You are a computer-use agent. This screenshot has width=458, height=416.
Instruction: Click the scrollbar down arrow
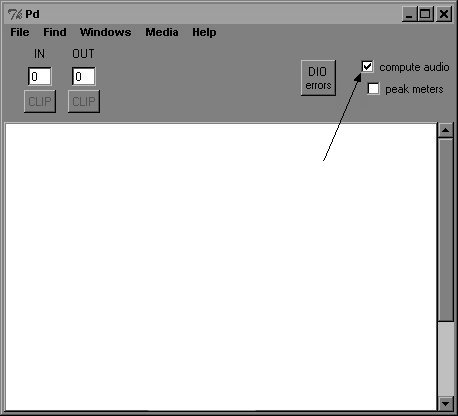446,404
